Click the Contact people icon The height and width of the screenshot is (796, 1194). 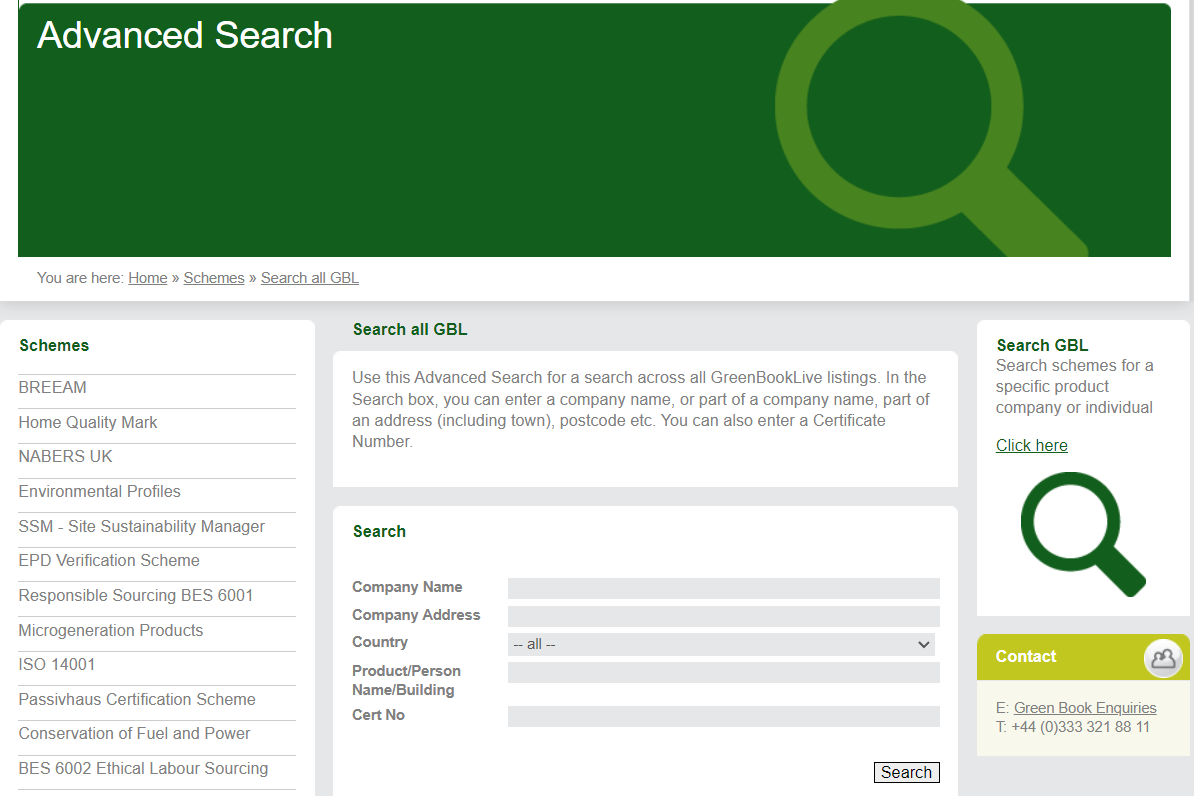pos(1163,657)
